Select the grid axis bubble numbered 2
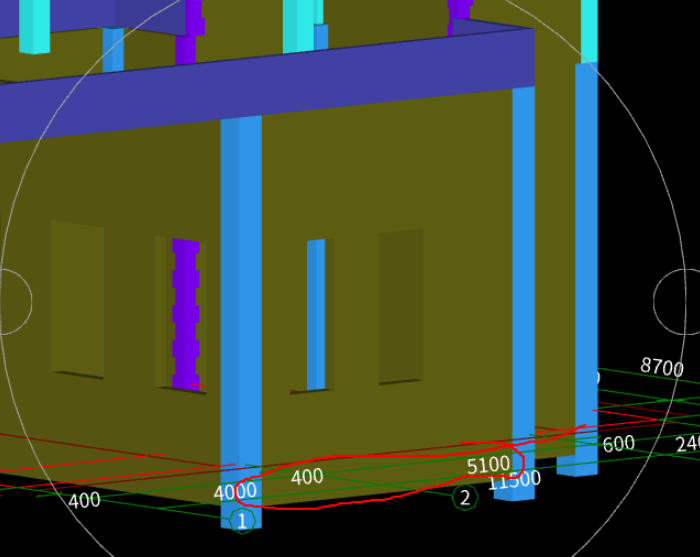The image size is (700, 557). pyautogui.click(x=465, y=497)
